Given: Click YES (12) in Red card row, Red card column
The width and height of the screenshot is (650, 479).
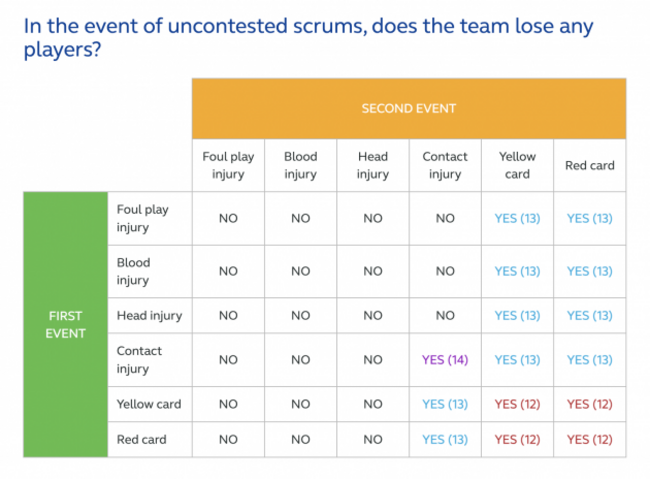Looking at the screenshot, I should [x=589, y=440].
